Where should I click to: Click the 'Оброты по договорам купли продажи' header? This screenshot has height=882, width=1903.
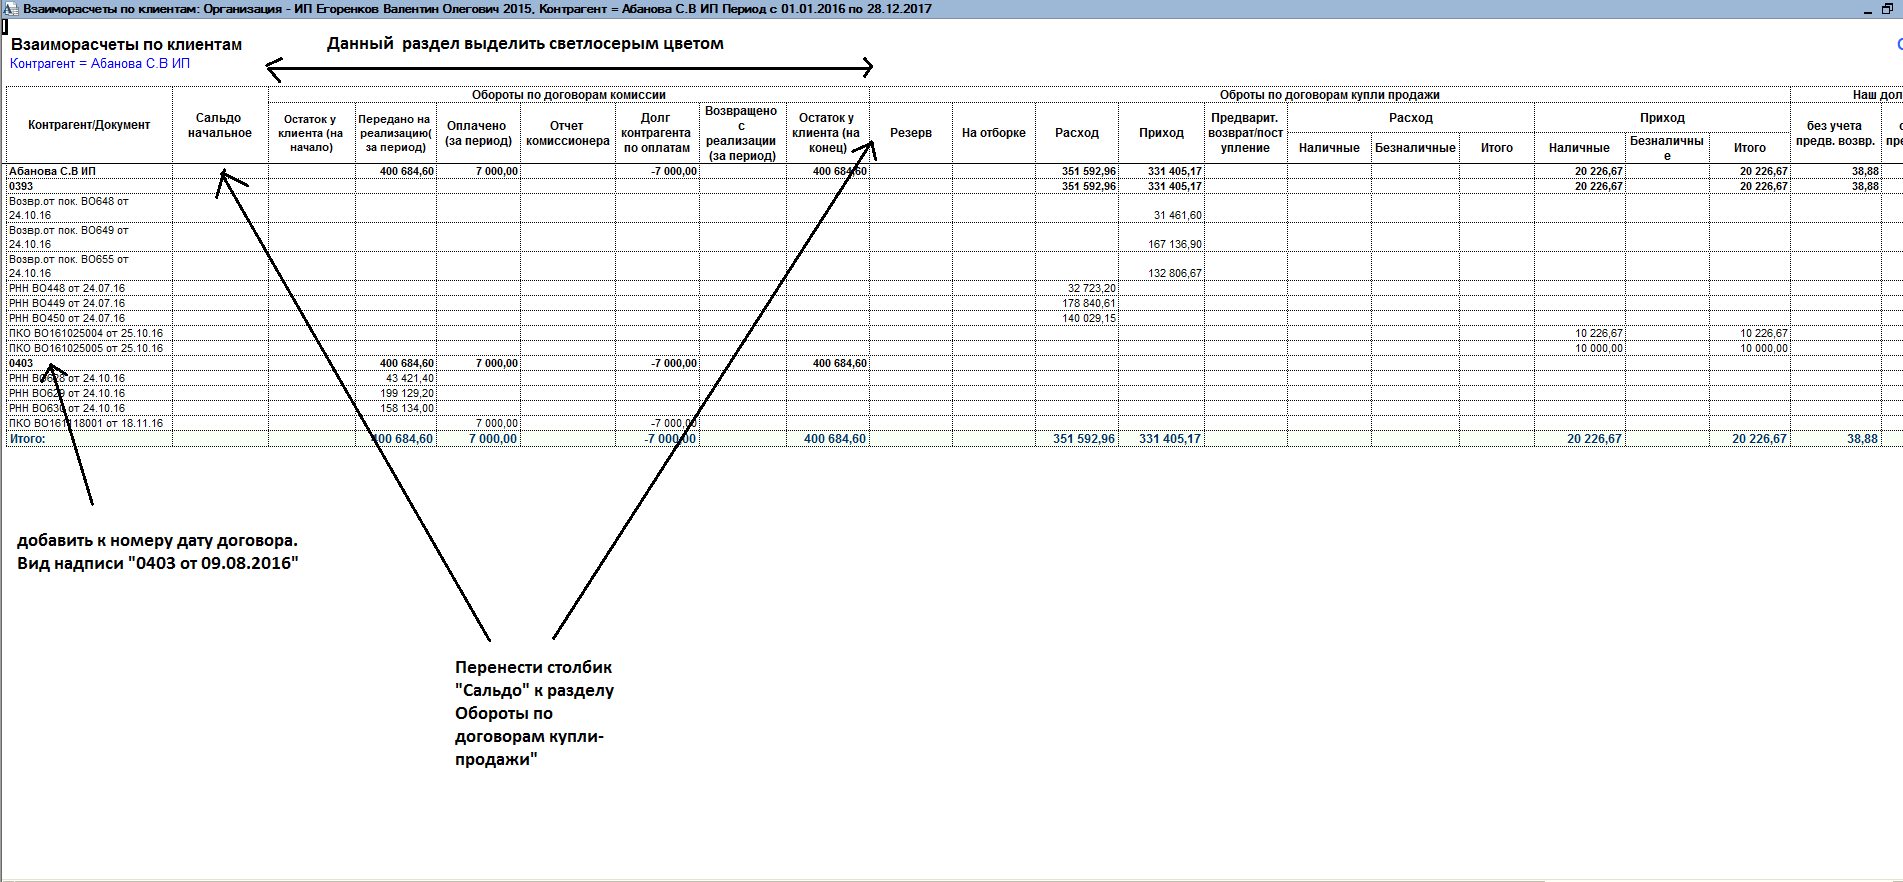tap(1329, 95)
